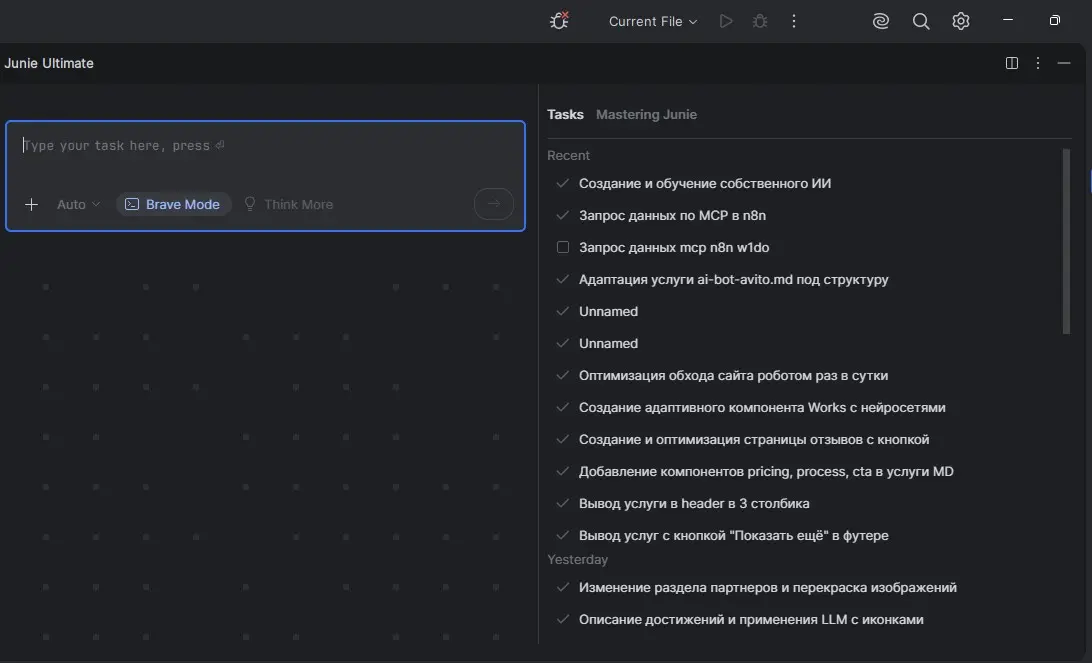Image resolution: width=1092 pixels, height=663 pixels.
Task: Open the first Unnamed task
Action: [x=608, y=311]
